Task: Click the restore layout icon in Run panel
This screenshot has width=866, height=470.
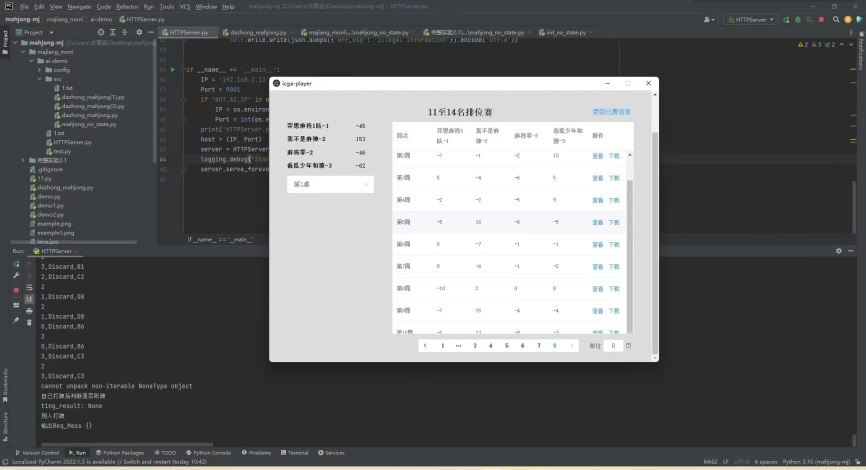Action: point(16,305)
